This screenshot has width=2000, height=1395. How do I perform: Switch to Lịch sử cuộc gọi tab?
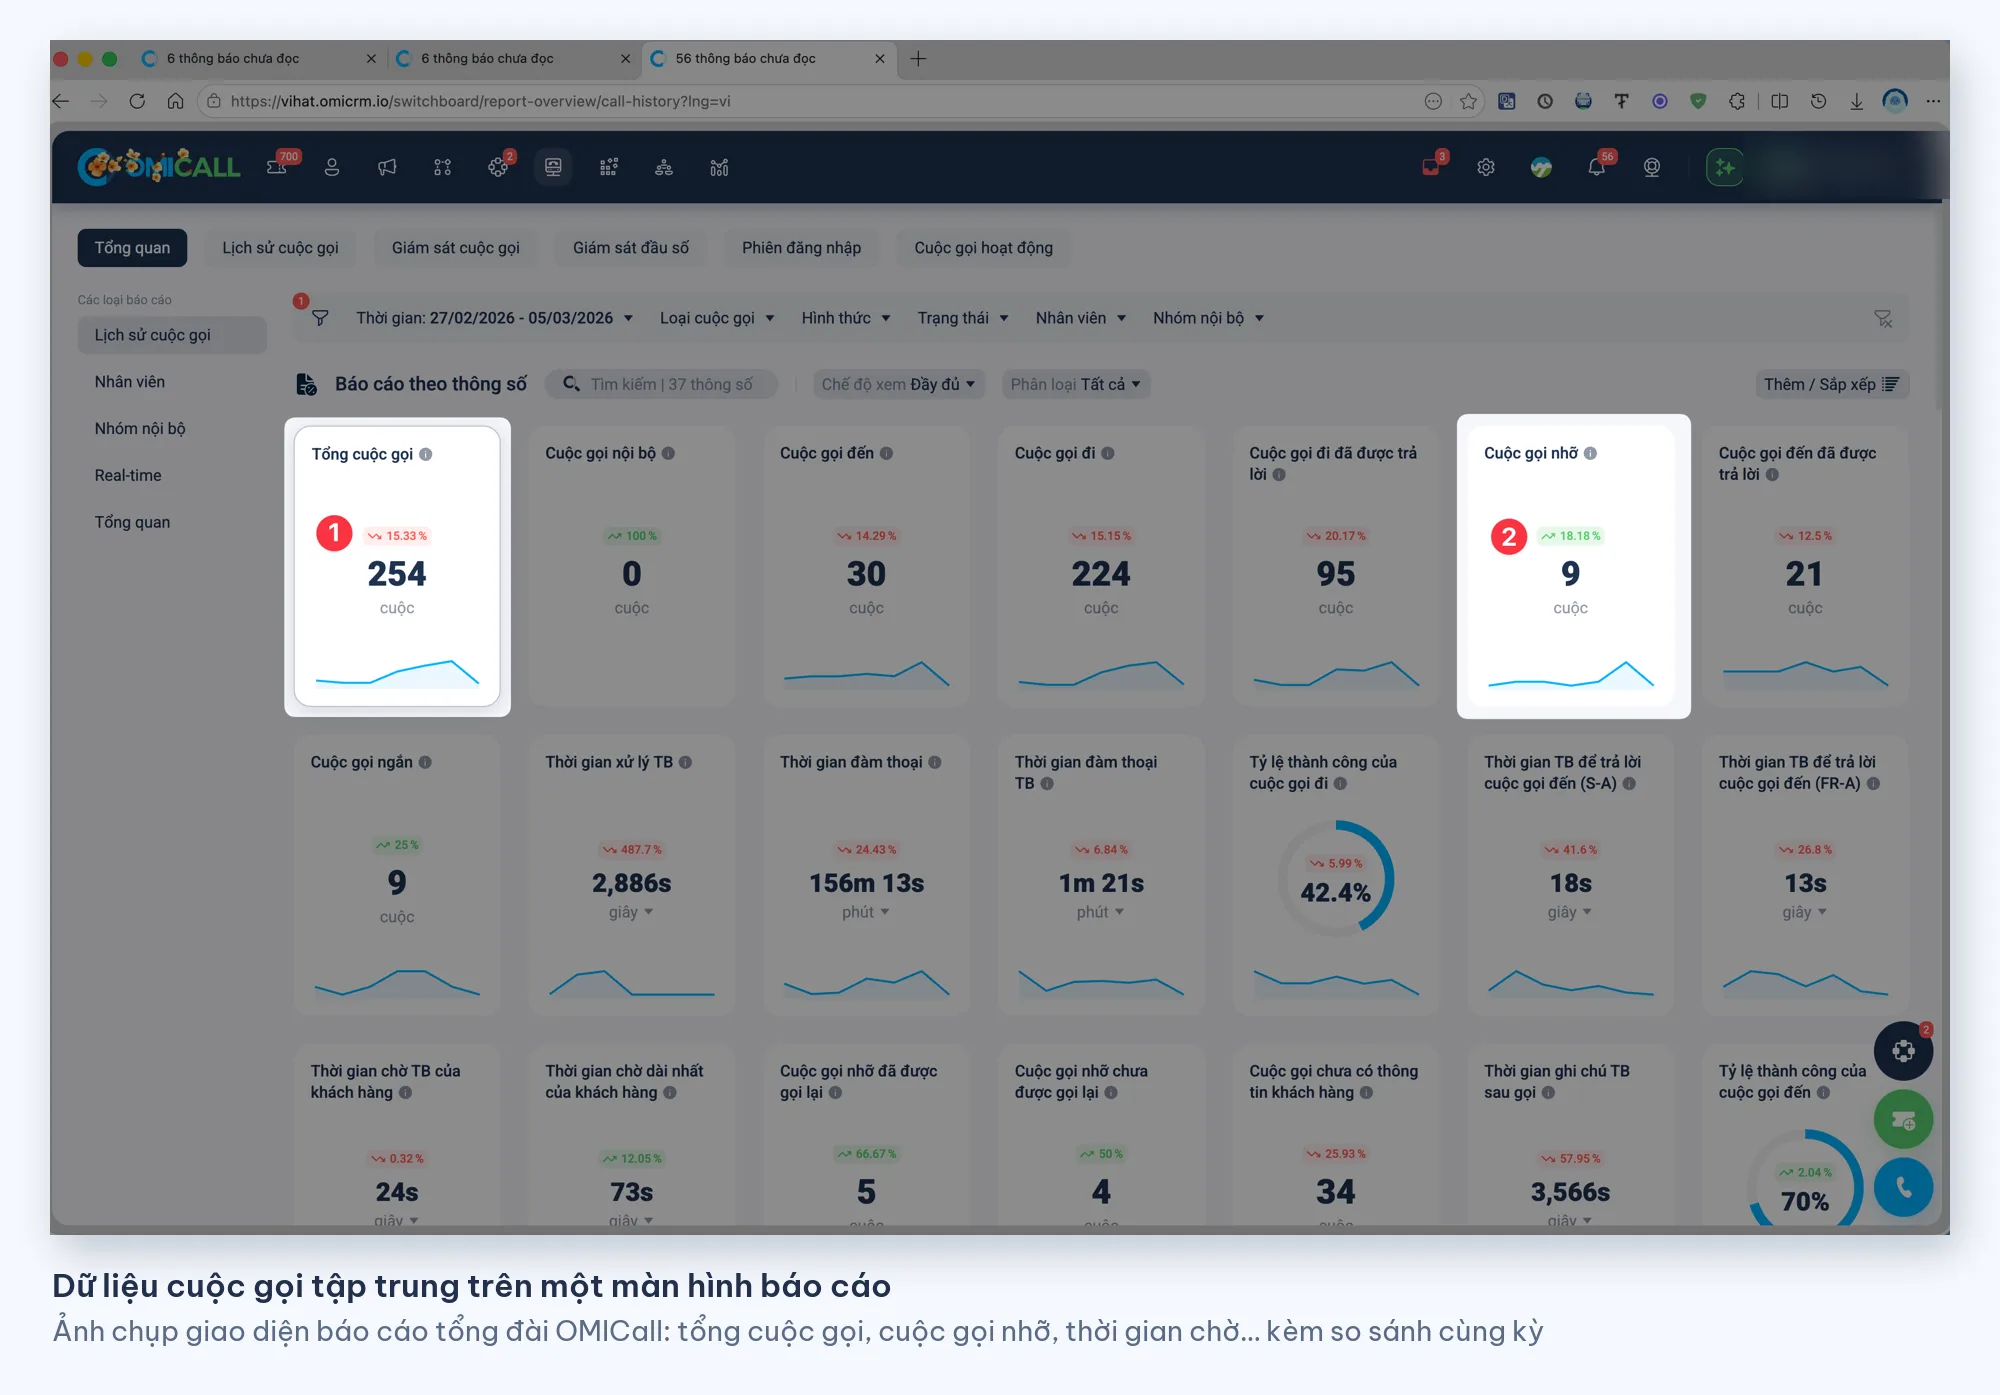(x=280, y=248)
